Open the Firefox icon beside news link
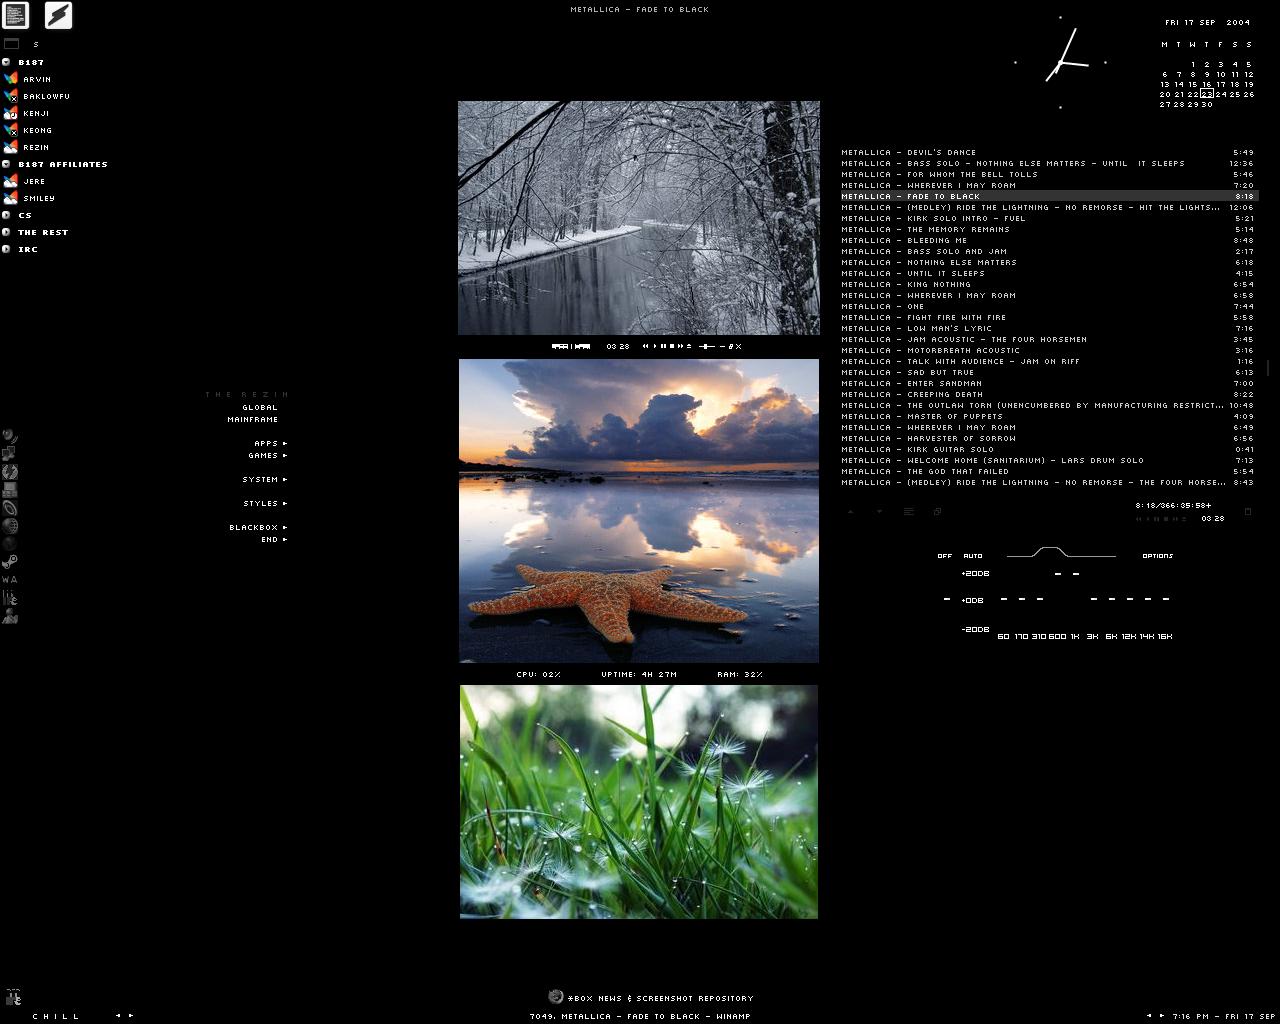1280x1024 pixels. pyautogui.click(x=556, y=996)
